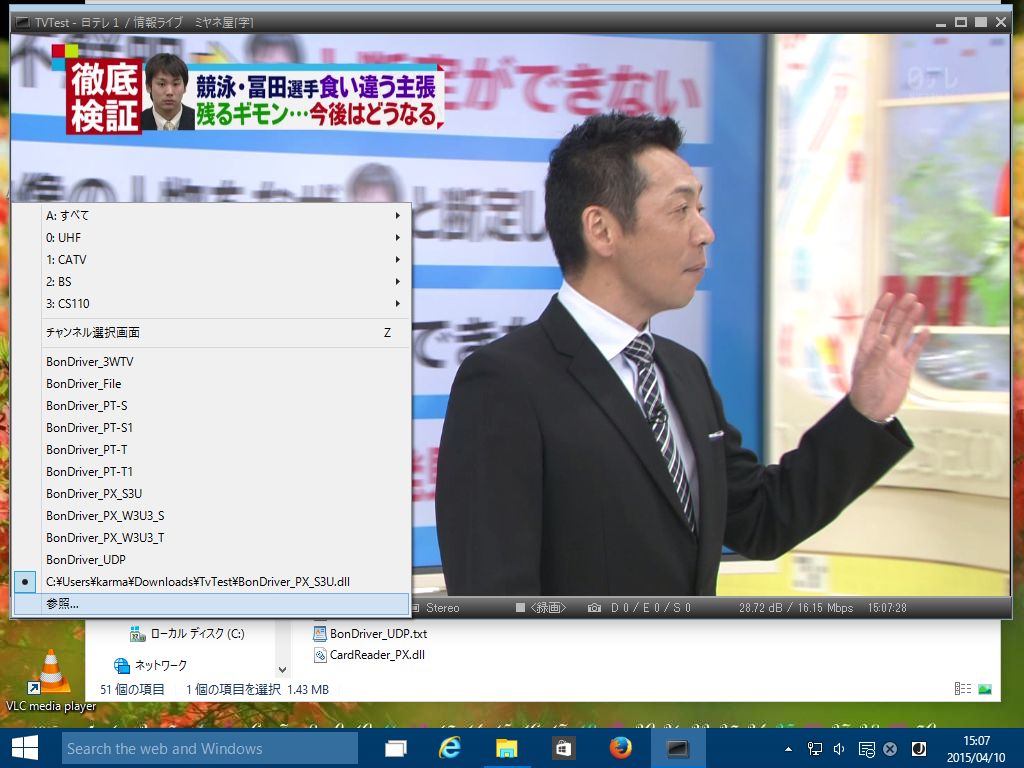Select BonDriver_PX_W3U3_S driver
1024x768 pixels.
[212, 516]
